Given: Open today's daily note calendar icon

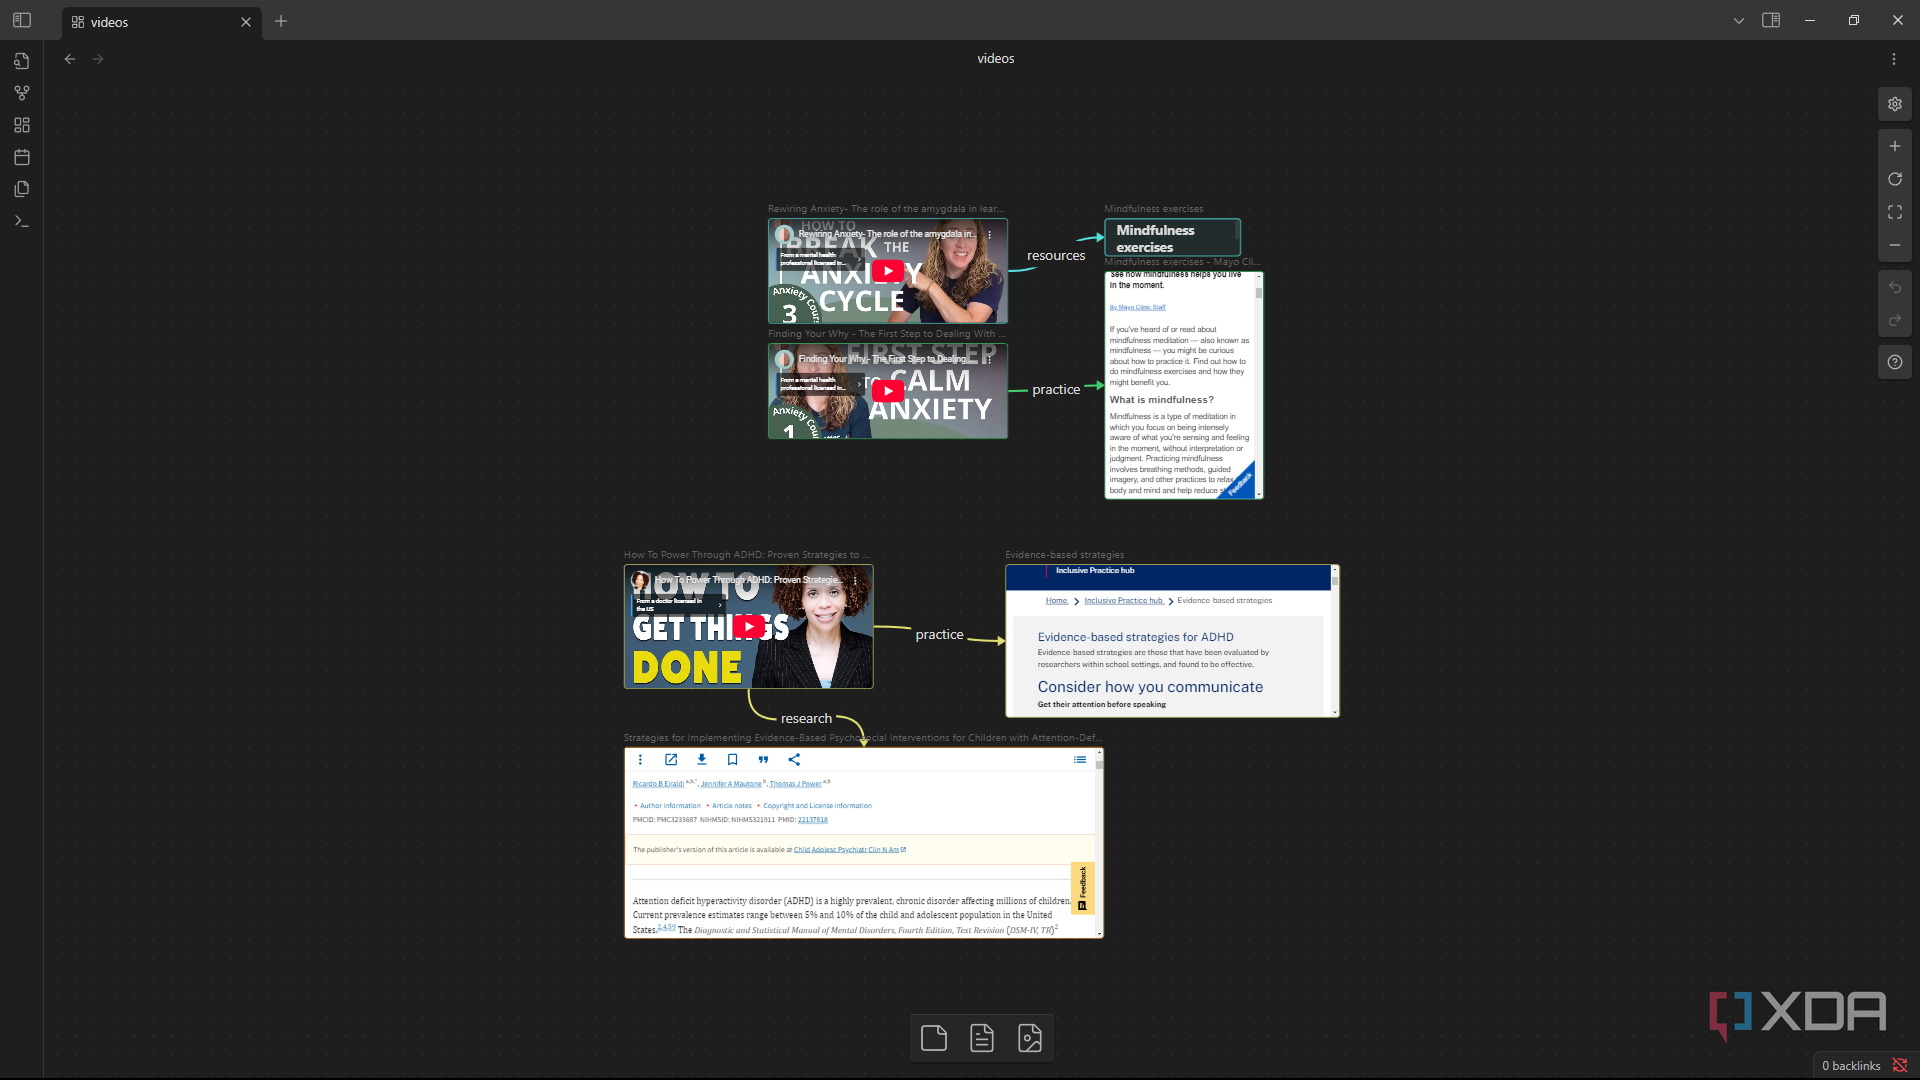Looking at the screenshot, I should pos(22,157).
